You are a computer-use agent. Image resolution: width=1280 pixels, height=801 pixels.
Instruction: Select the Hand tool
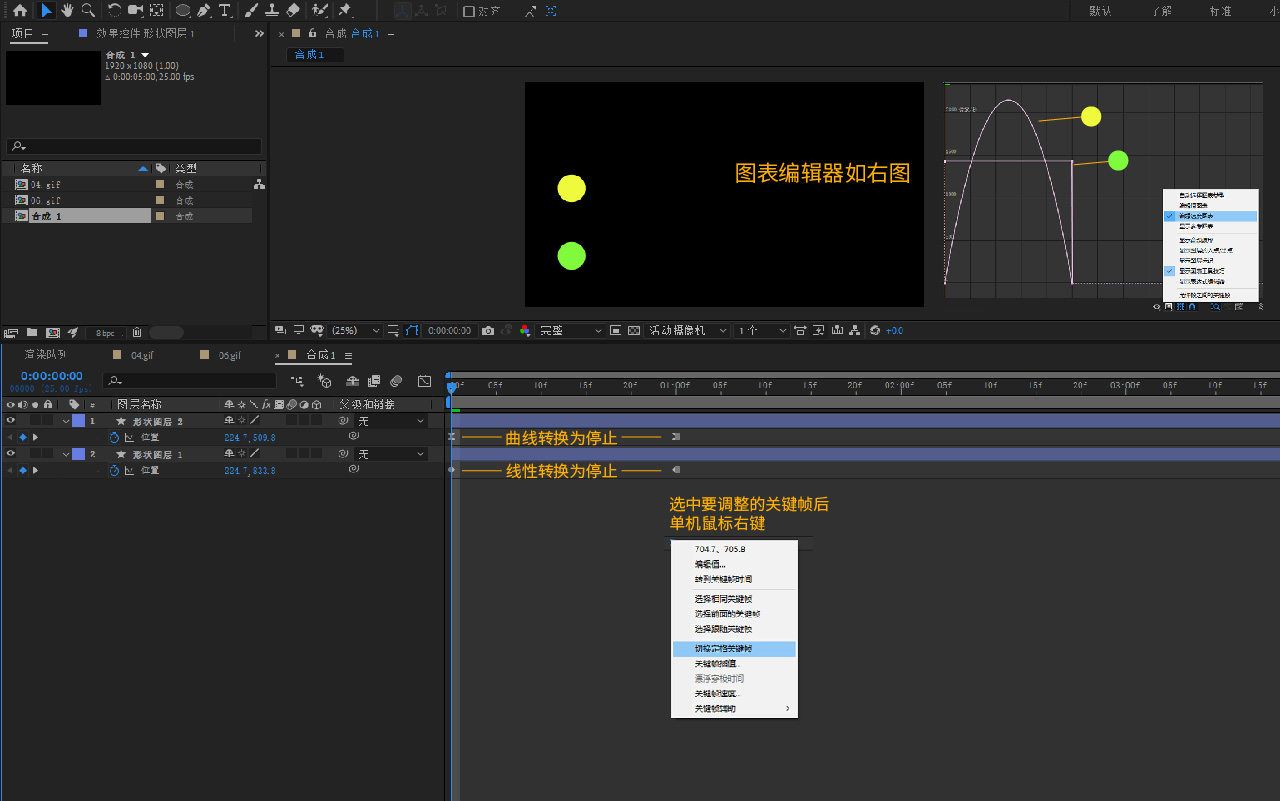[67, 10]
